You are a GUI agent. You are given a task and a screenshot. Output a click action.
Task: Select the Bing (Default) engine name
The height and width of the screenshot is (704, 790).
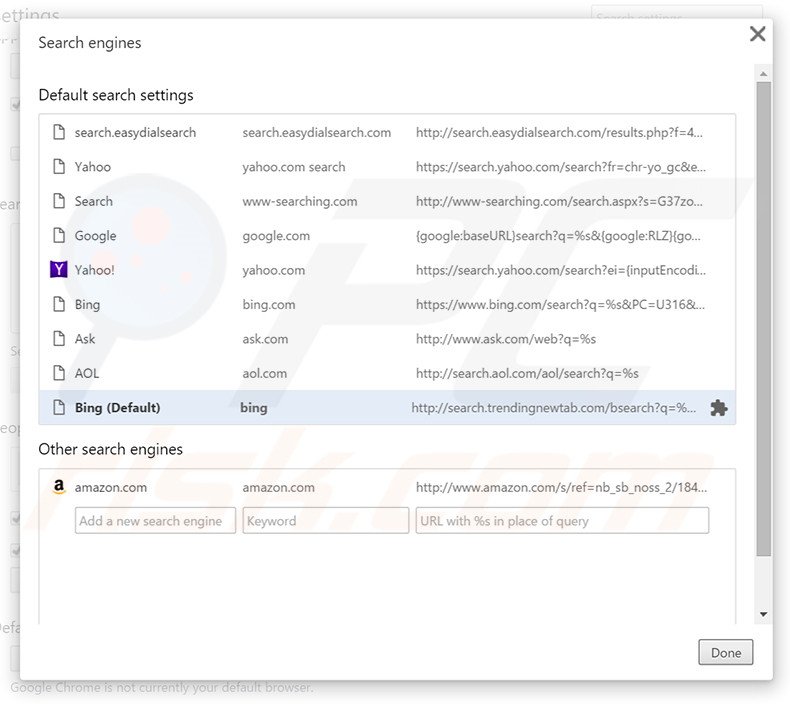pyautogui.click(x=117, y=407)
